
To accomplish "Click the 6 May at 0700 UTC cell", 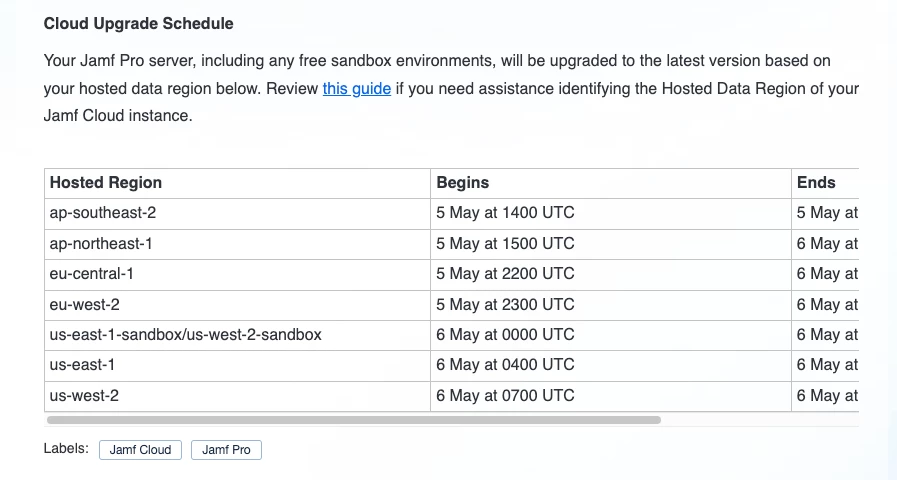I will tap(610, 396).
